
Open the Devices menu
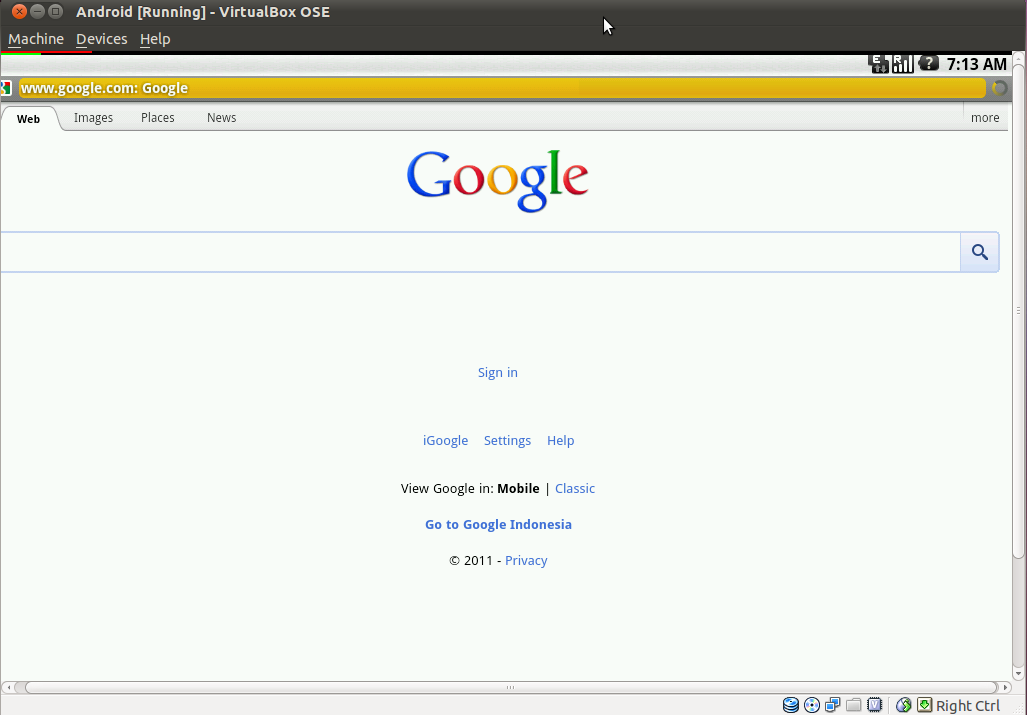tap(102, 39)
